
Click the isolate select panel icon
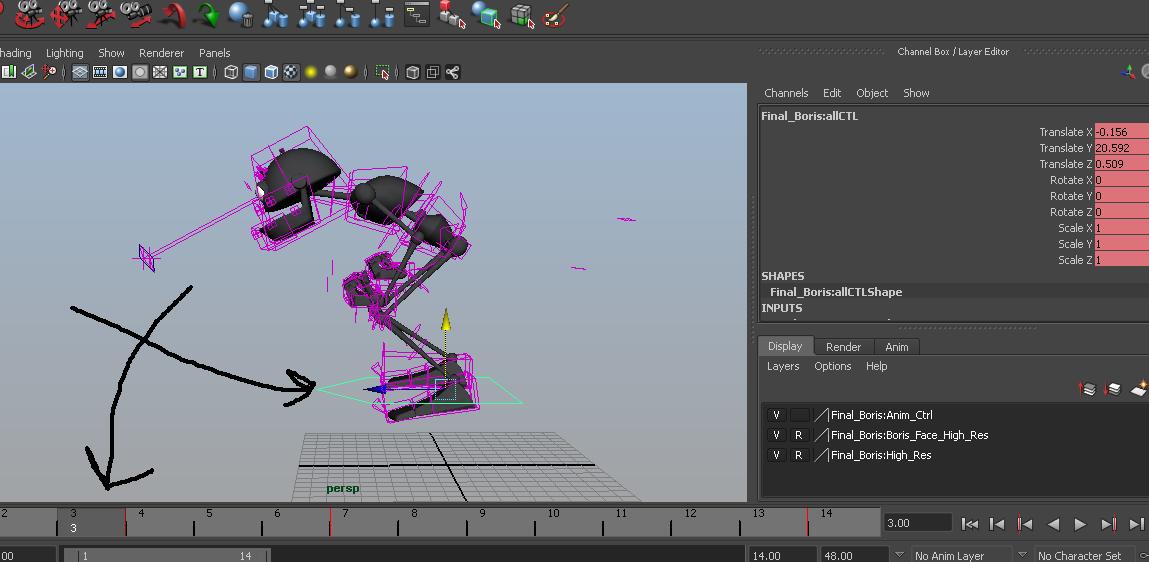click(383, 73)
